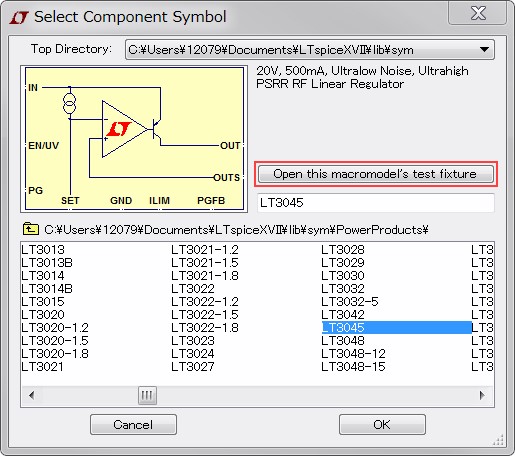Close the Select Component Symbol dialog
This screenshot has width=515, height=456.
478,13
